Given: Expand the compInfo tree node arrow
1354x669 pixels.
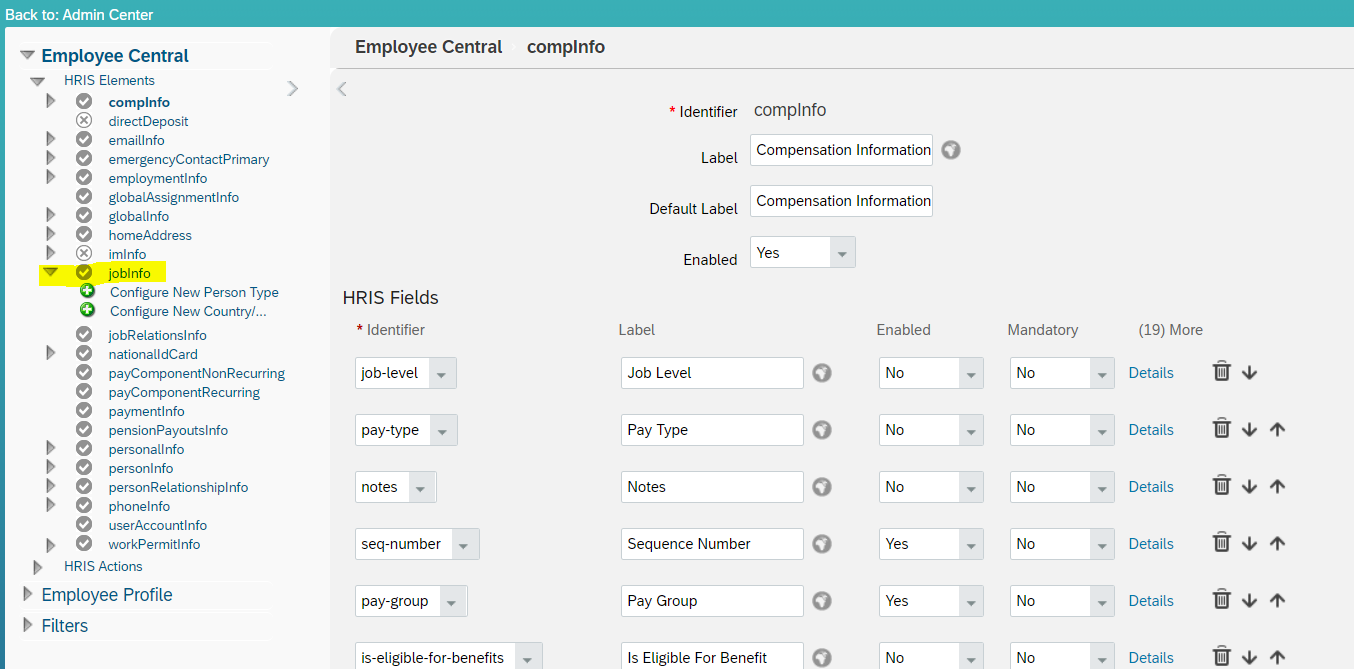Looking at the screenshot, I should point(51,101).
